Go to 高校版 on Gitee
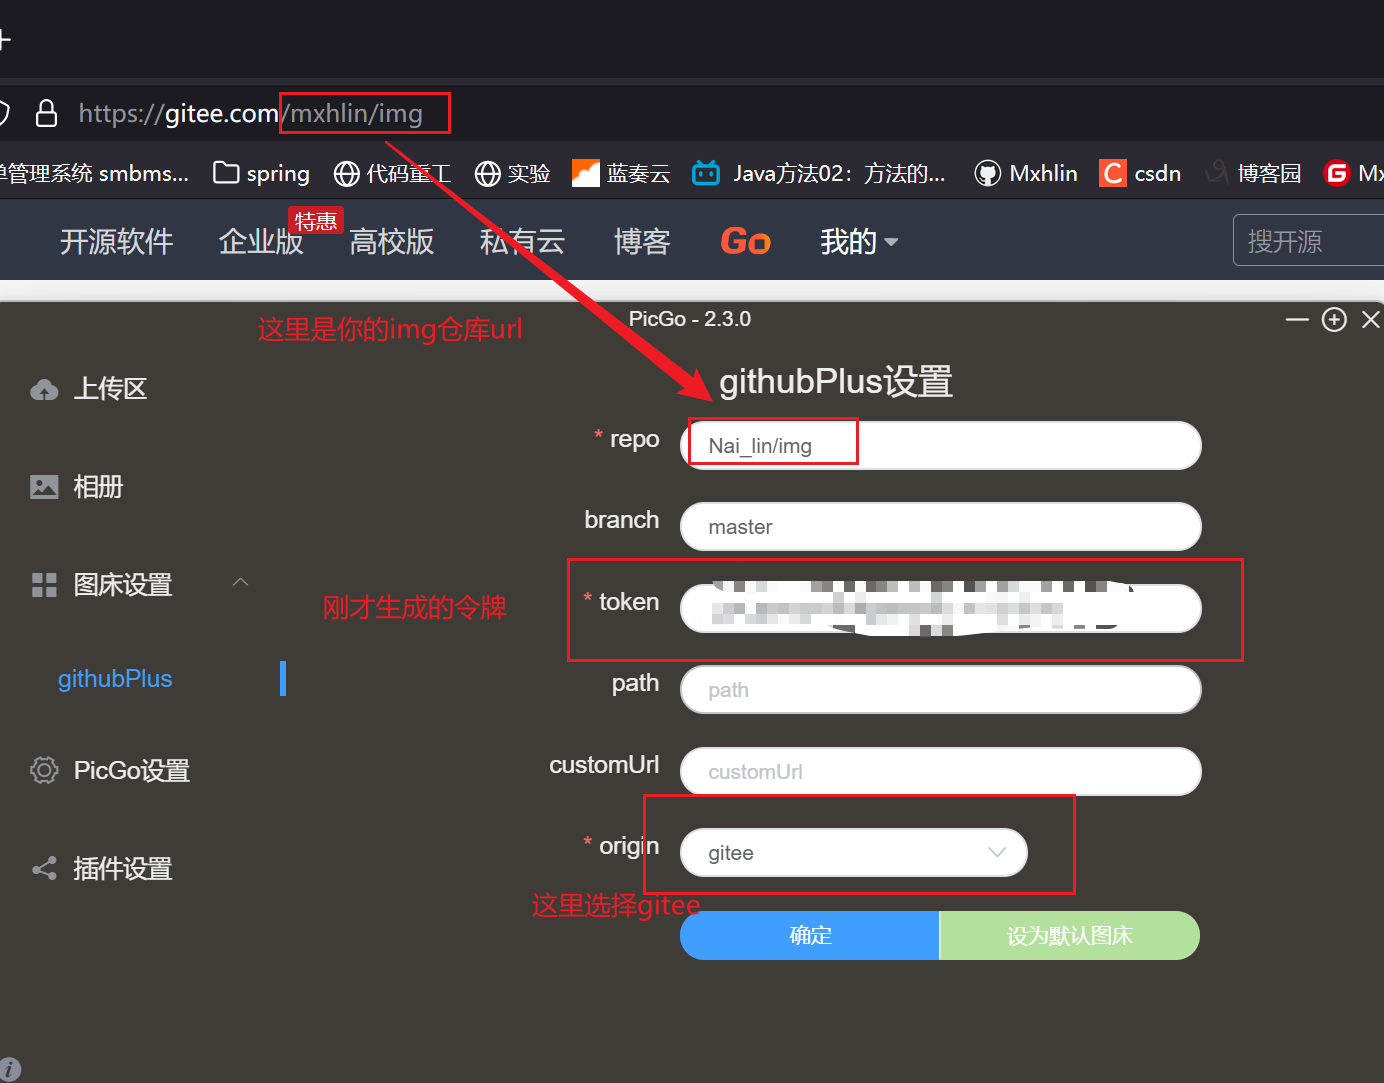The image size is (1384, 1083). pos(392,241)
